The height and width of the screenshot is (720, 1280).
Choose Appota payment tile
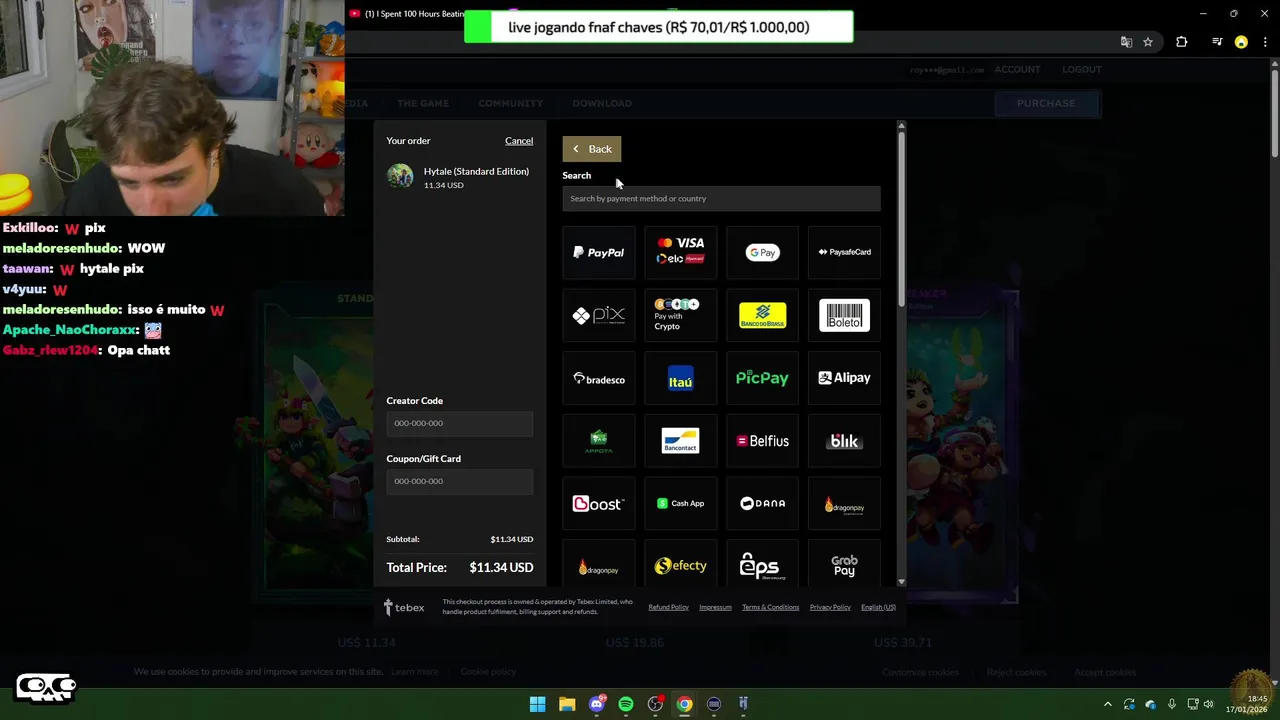tap(598, 441)
